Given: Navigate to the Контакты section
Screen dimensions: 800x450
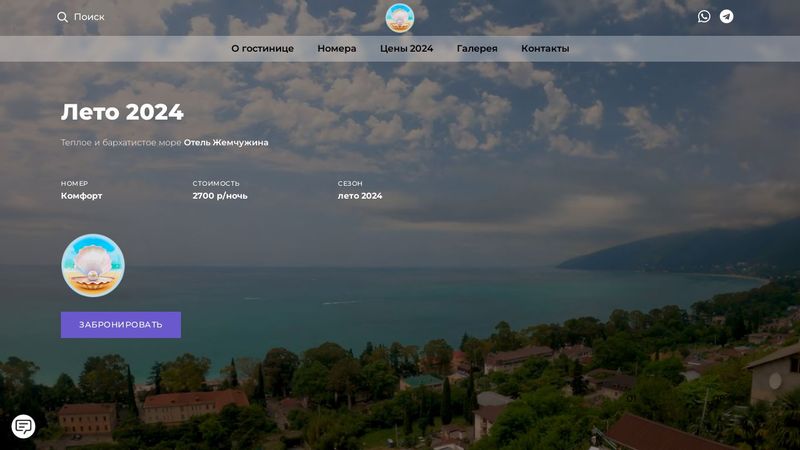Looking at the screenshot, I should coord(545,49).
